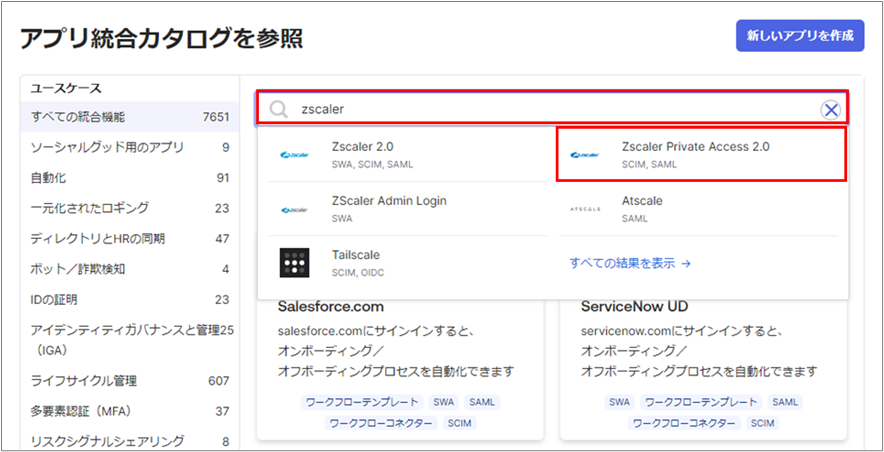Click ServiceNow UD description text
Viewport: 884px width, 452px height.
699,351
